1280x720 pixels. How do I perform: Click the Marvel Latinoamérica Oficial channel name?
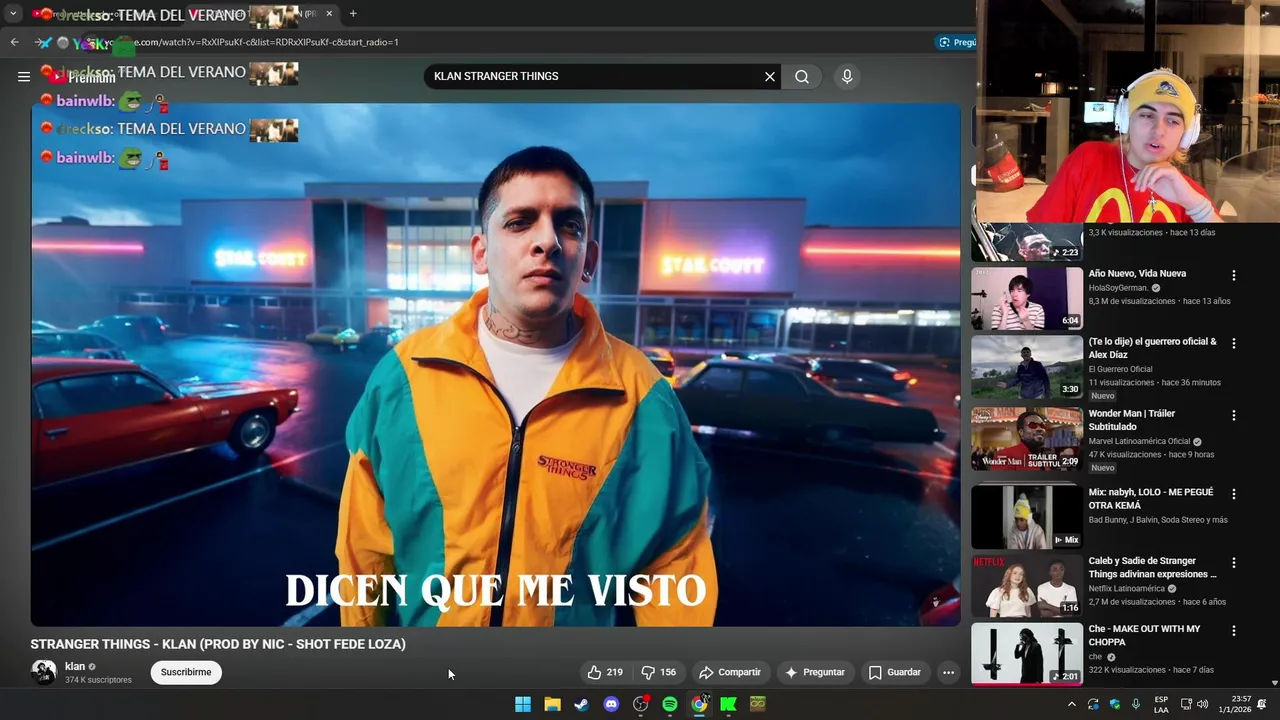[x=1139, y=441]
